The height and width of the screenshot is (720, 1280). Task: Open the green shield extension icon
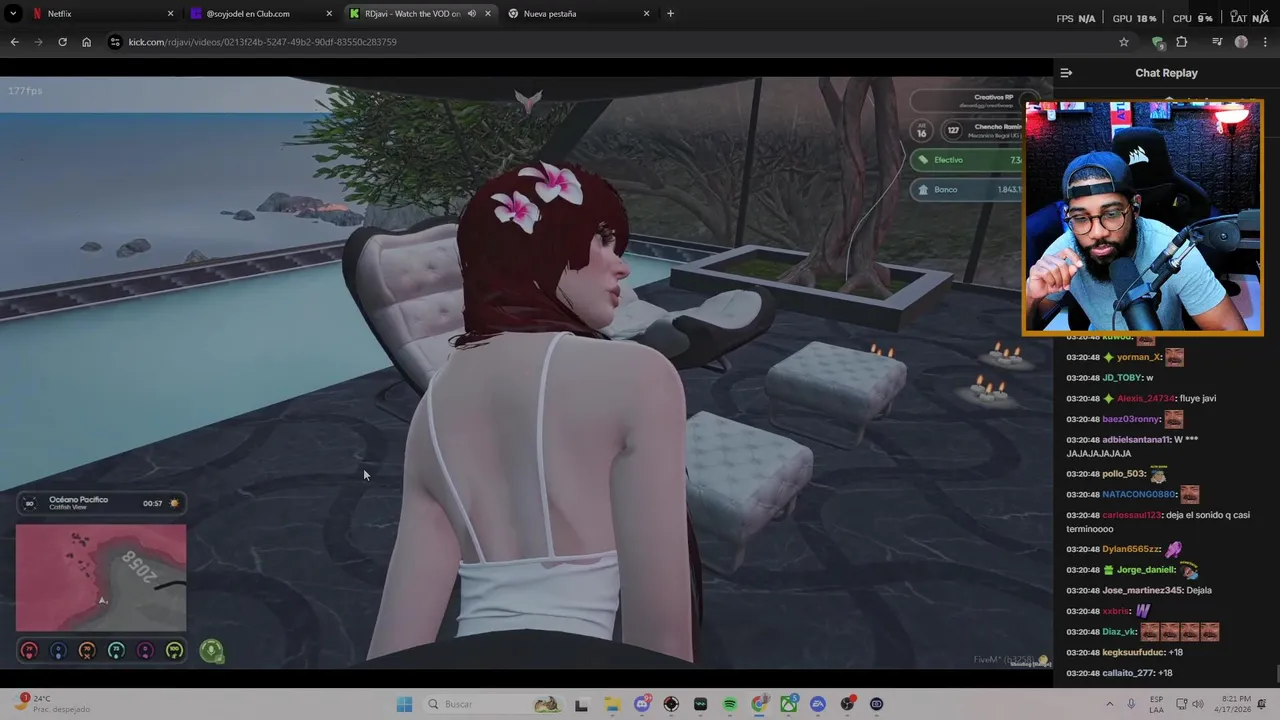[1158, 42]
